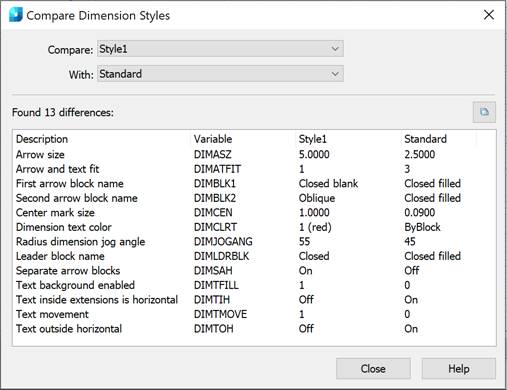Viewport: 507px width, 390px height.
Task: Click the DIMJOGANG variable cell
Action: pos(223,241)
